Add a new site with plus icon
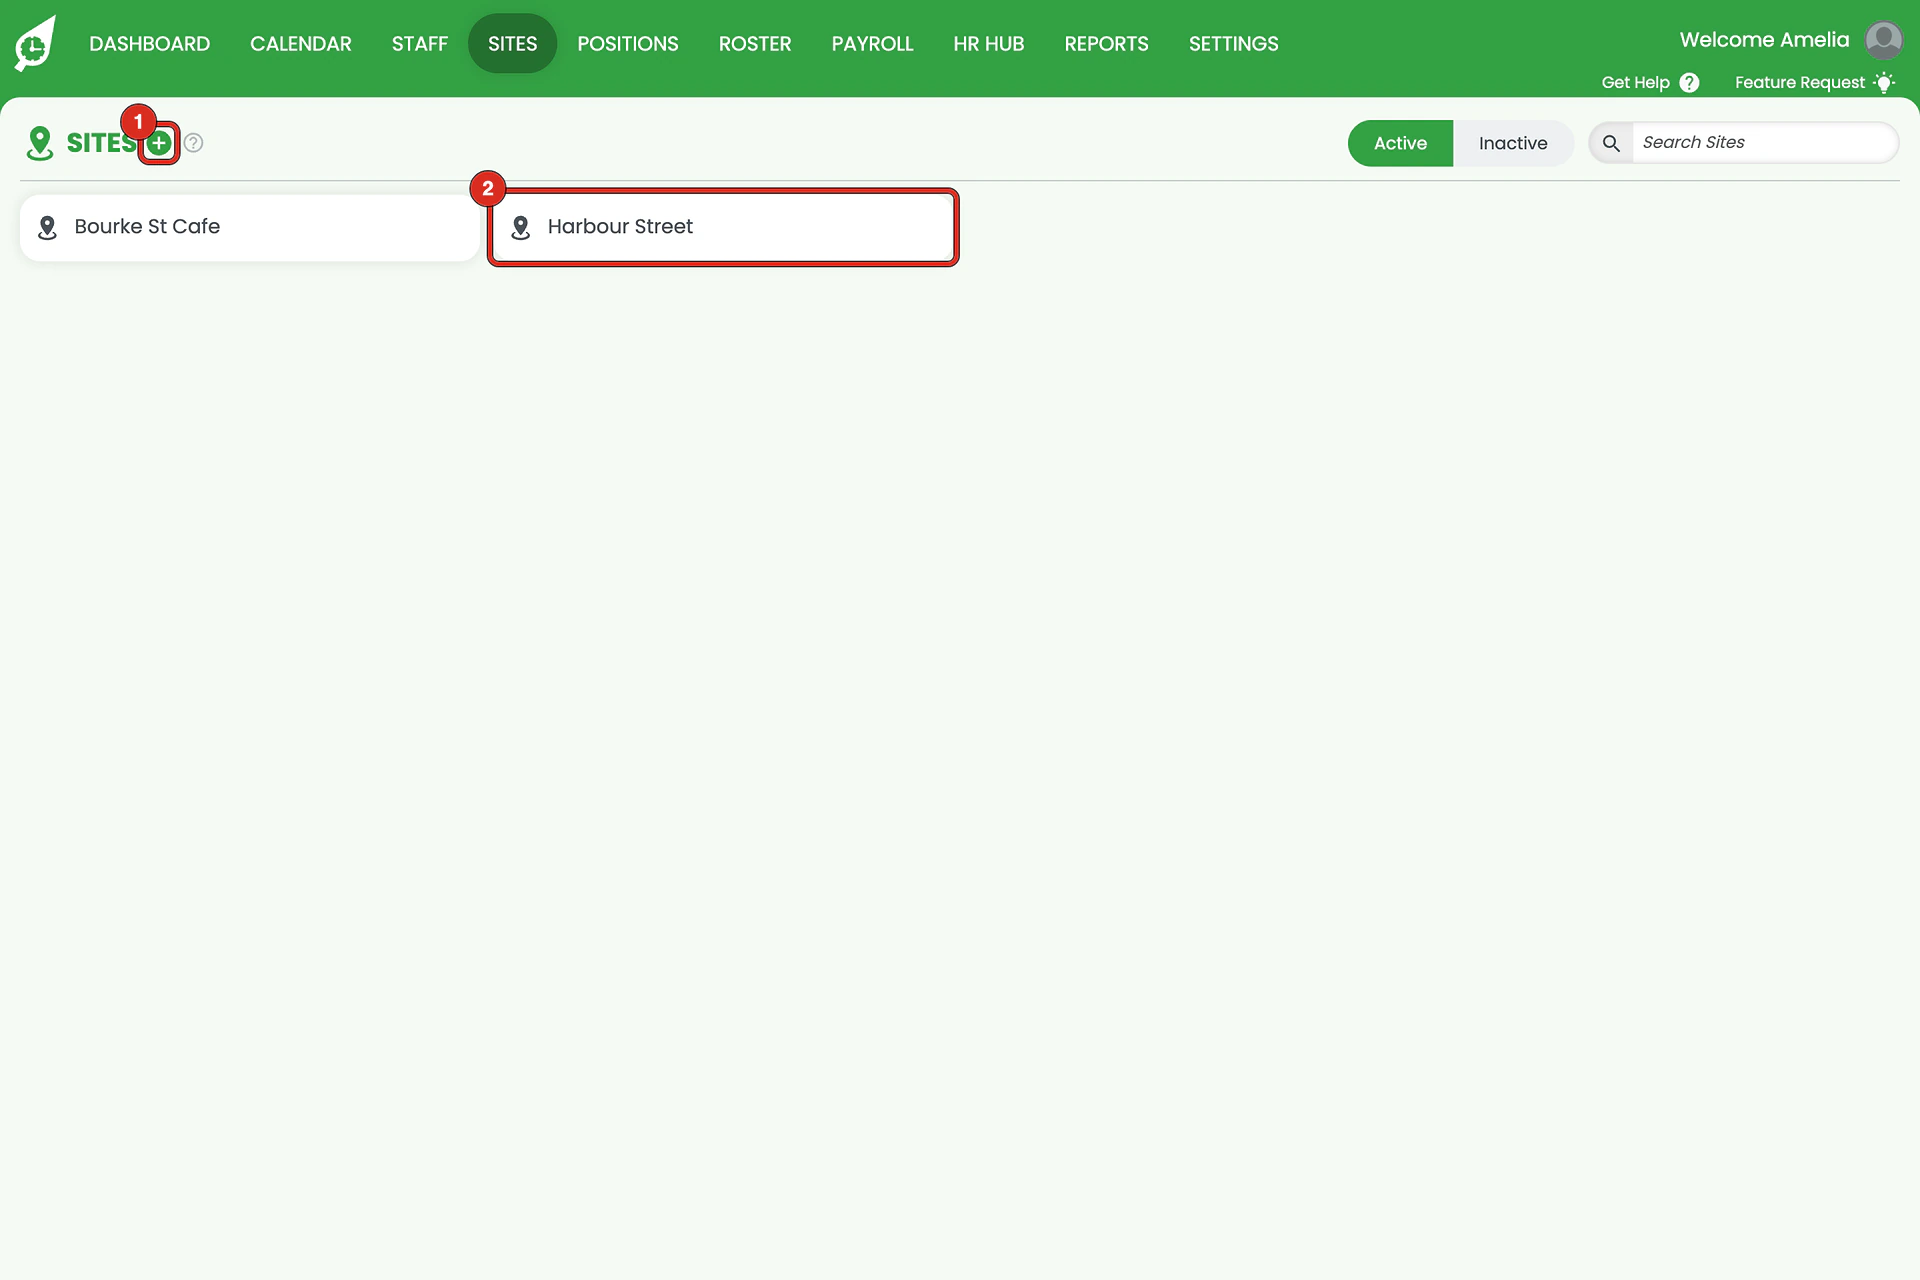The image size is (1920, 1280). 159,143
